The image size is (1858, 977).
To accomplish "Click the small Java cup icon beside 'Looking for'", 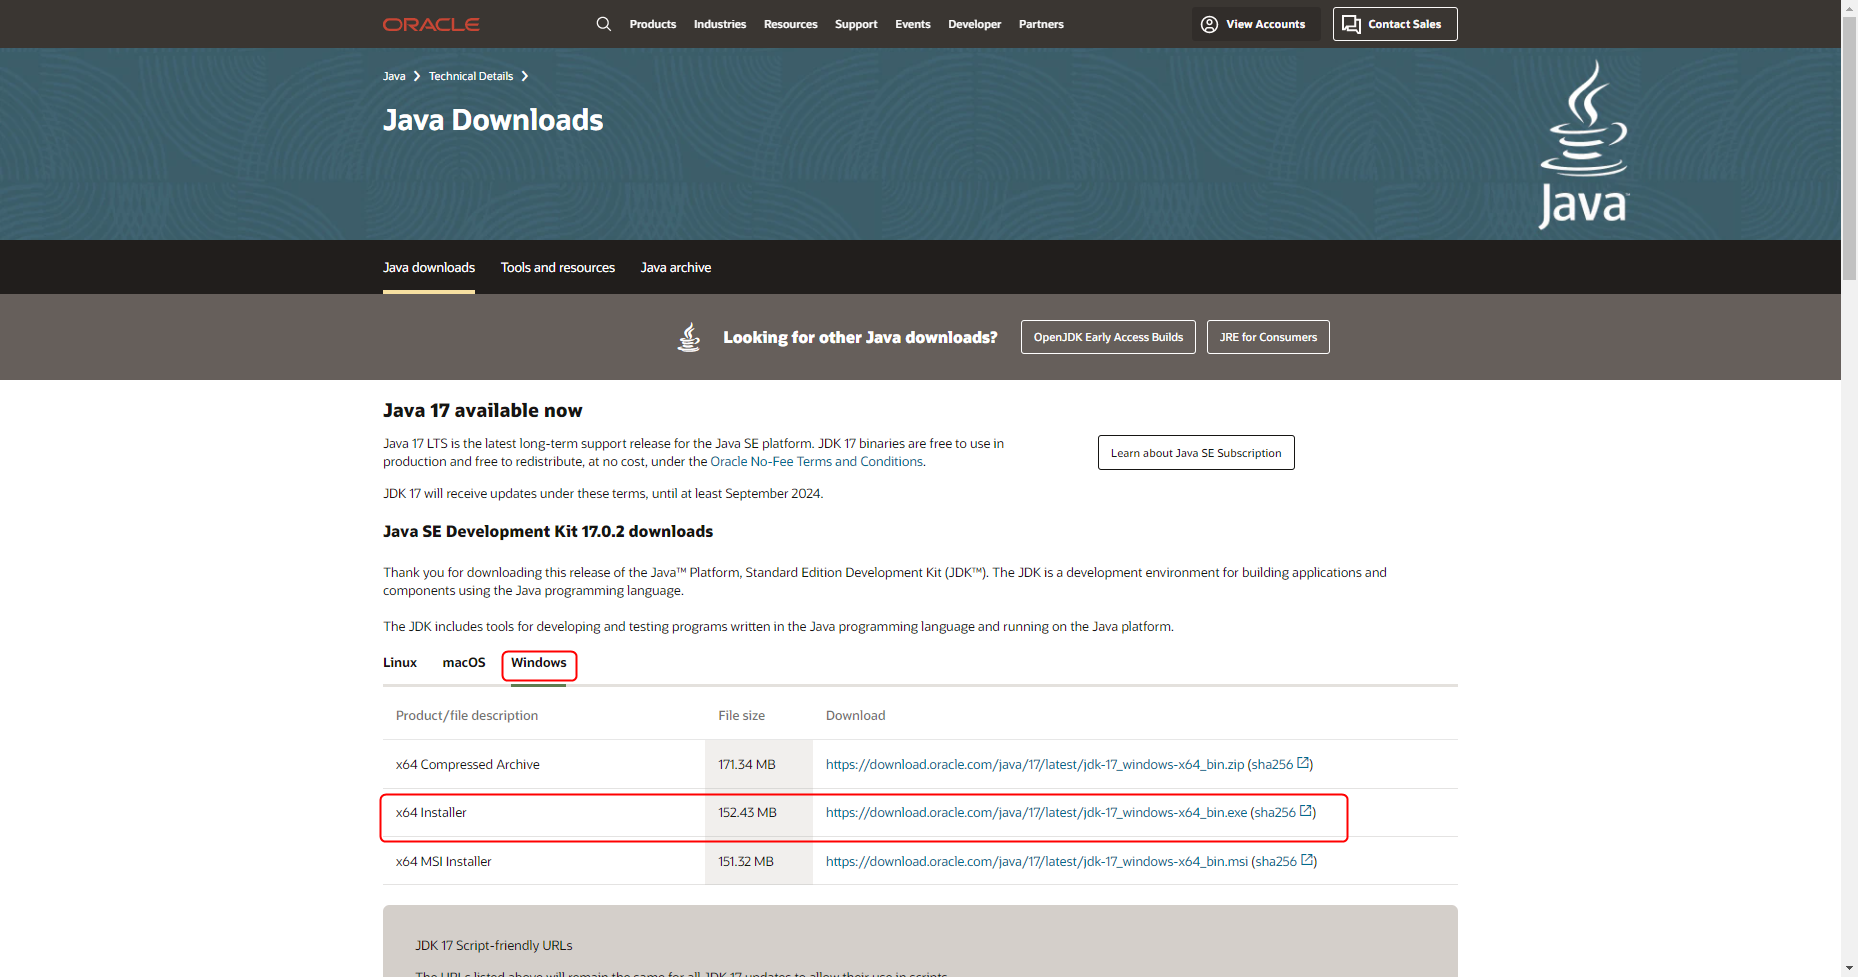I will point(689,337).
